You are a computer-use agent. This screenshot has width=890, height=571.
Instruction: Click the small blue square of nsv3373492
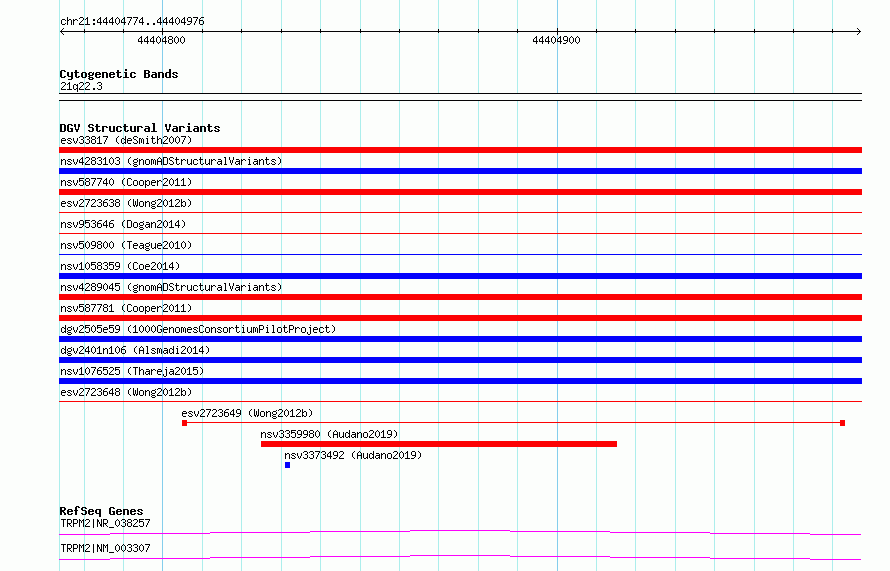287,465
